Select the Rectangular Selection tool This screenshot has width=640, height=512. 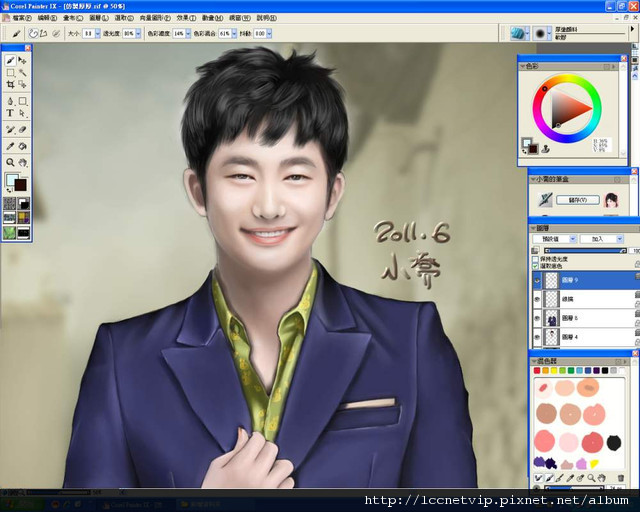[10, 73]
